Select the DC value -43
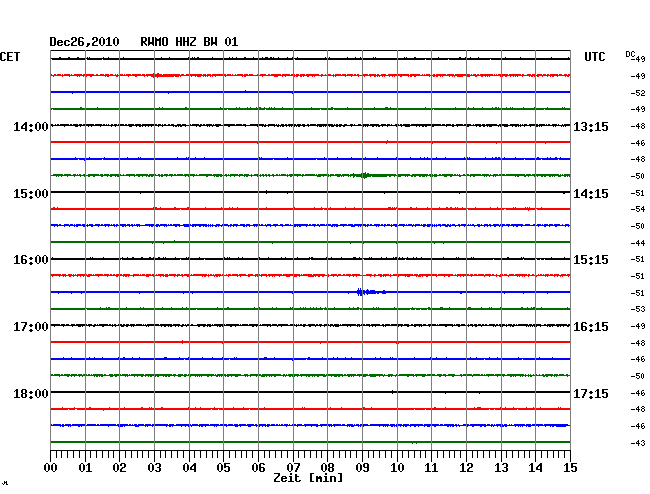Viewport: 650px width, 494px height. (x=638, y=443)
